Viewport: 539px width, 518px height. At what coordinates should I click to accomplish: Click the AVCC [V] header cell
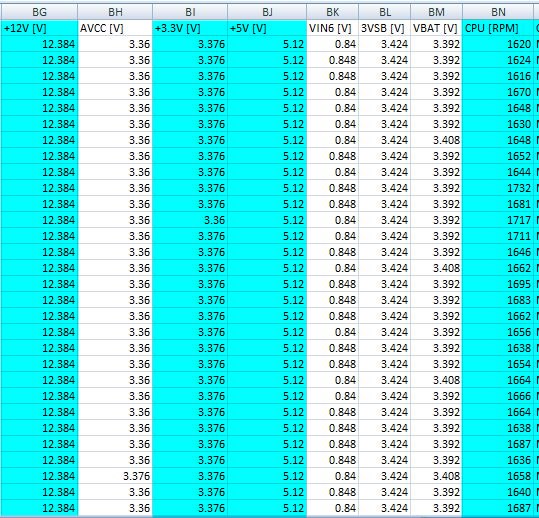point(115,28)
